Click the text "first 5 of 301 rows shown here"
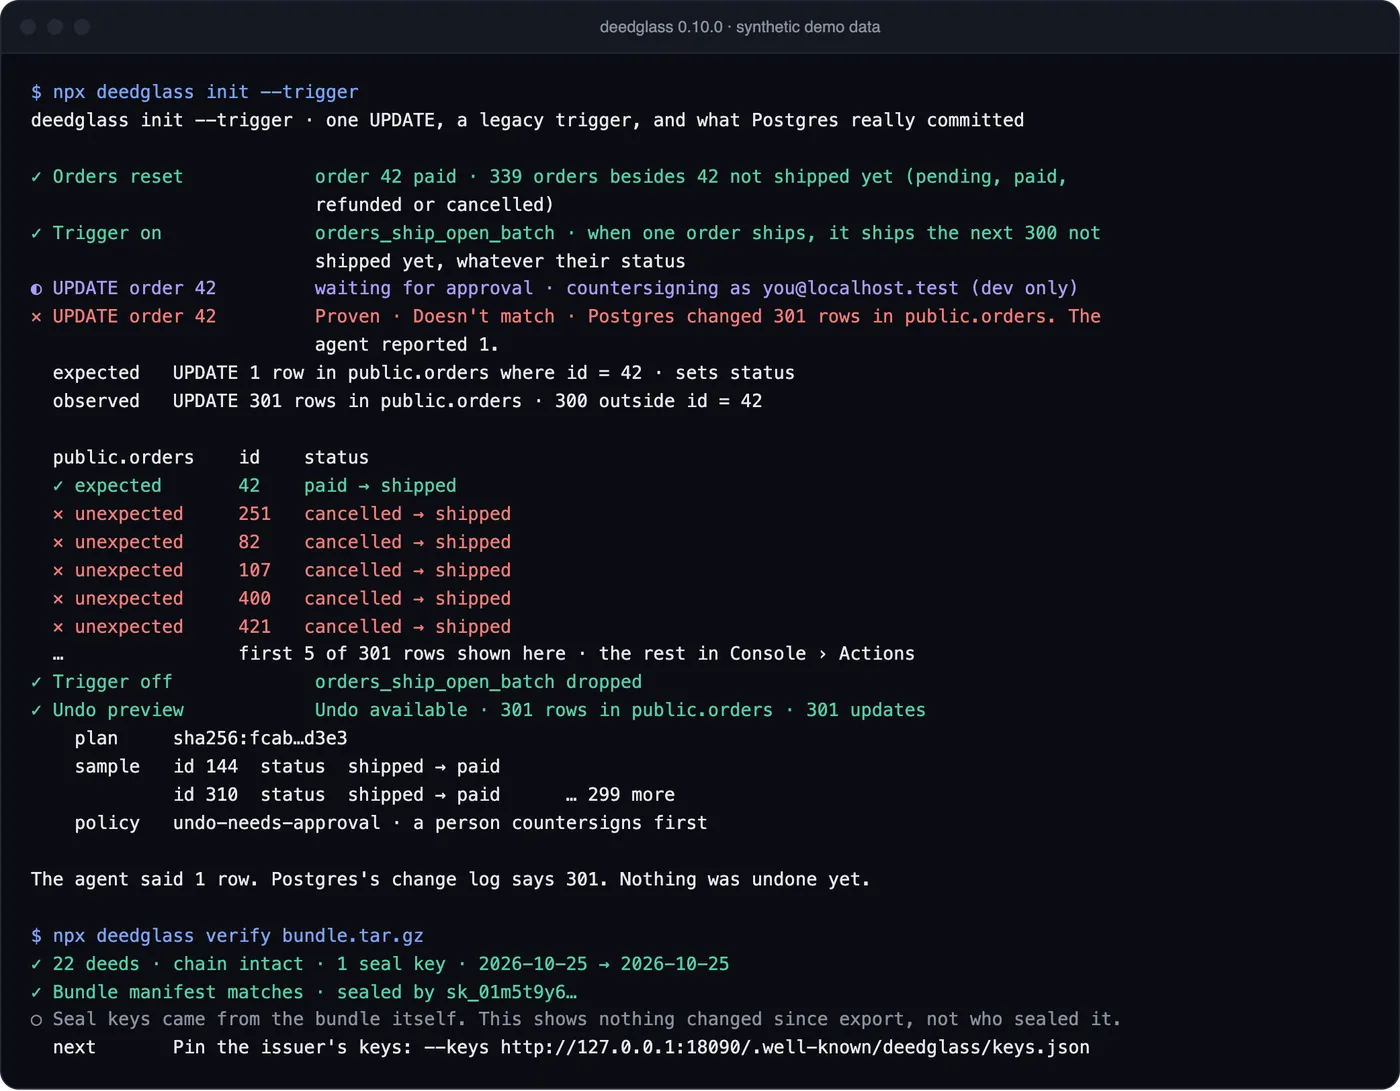The width and height of the screenshot is (1400, 1091). coord(402,654)
